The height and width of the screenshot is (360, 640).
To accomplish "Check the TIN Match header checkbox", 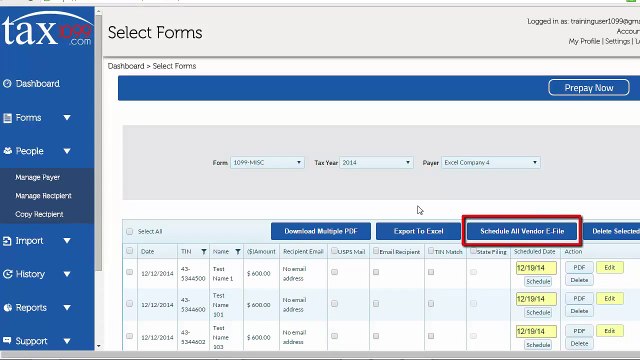I will [431, 251].
